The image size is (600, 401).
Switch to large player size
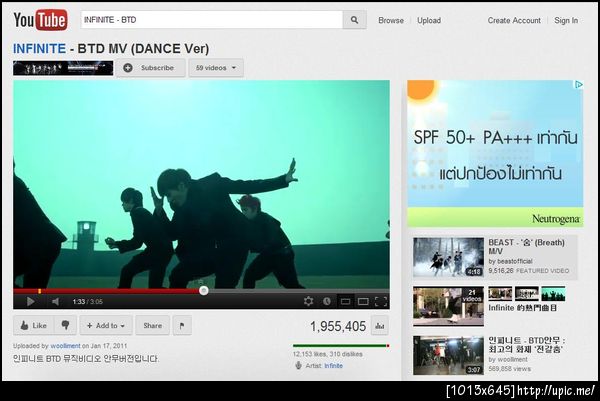363,302
